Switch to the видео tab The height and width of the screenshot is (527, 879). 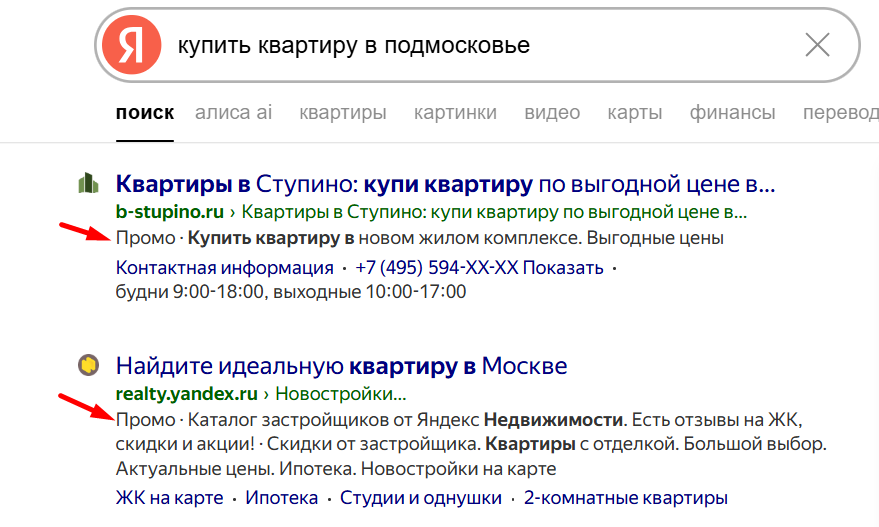552,113
